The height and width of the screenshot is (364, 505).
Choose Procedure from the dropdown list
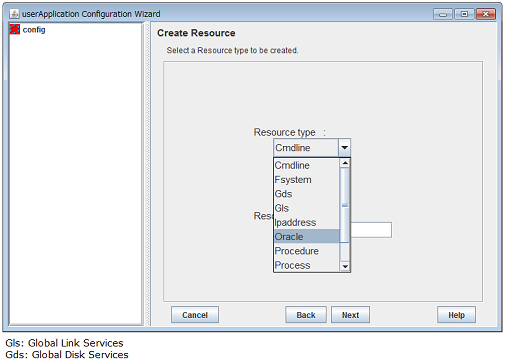(x=306, y=251)
